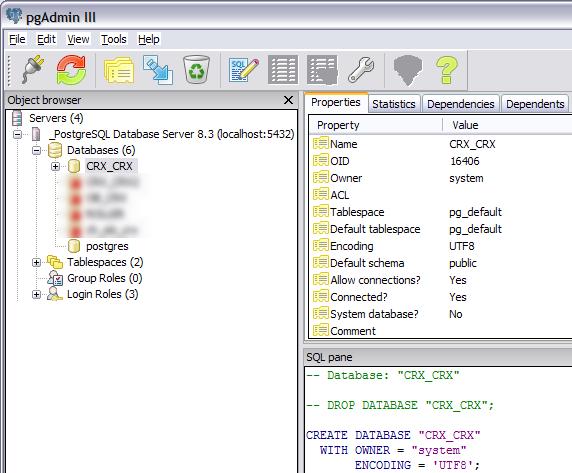Click the pgAdmin elephant title bar icon
This screenshot has height=473, width=572.
tap(14, 16)
